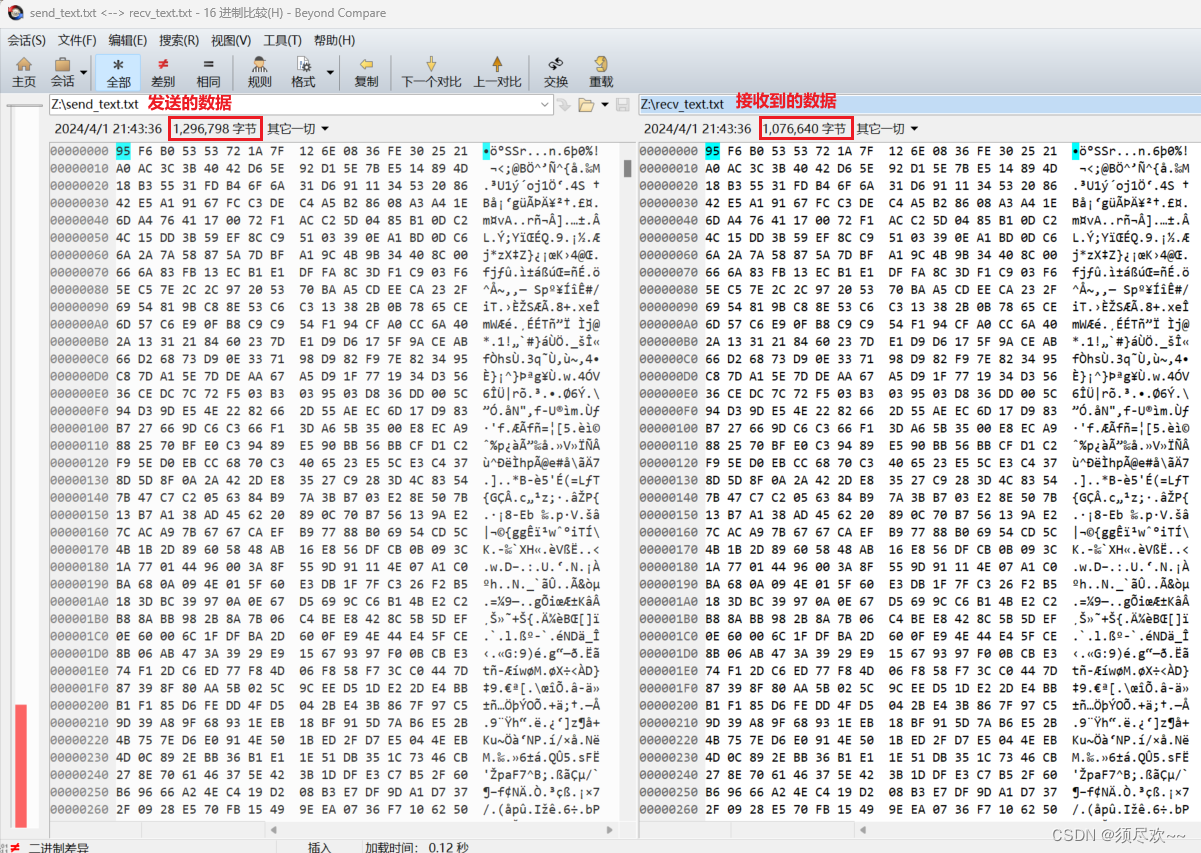
Task: Open the right pane 其它一切 dropdown
Action: tap(888, 129)
